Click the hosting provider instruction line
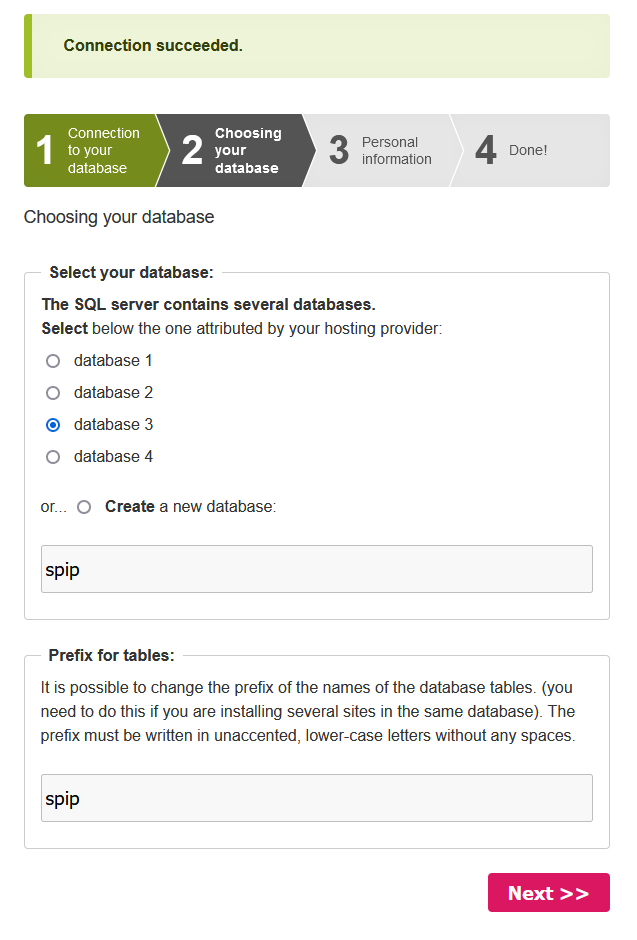The width and height of the screenshot is (637, 940). (x=241, y=328)
